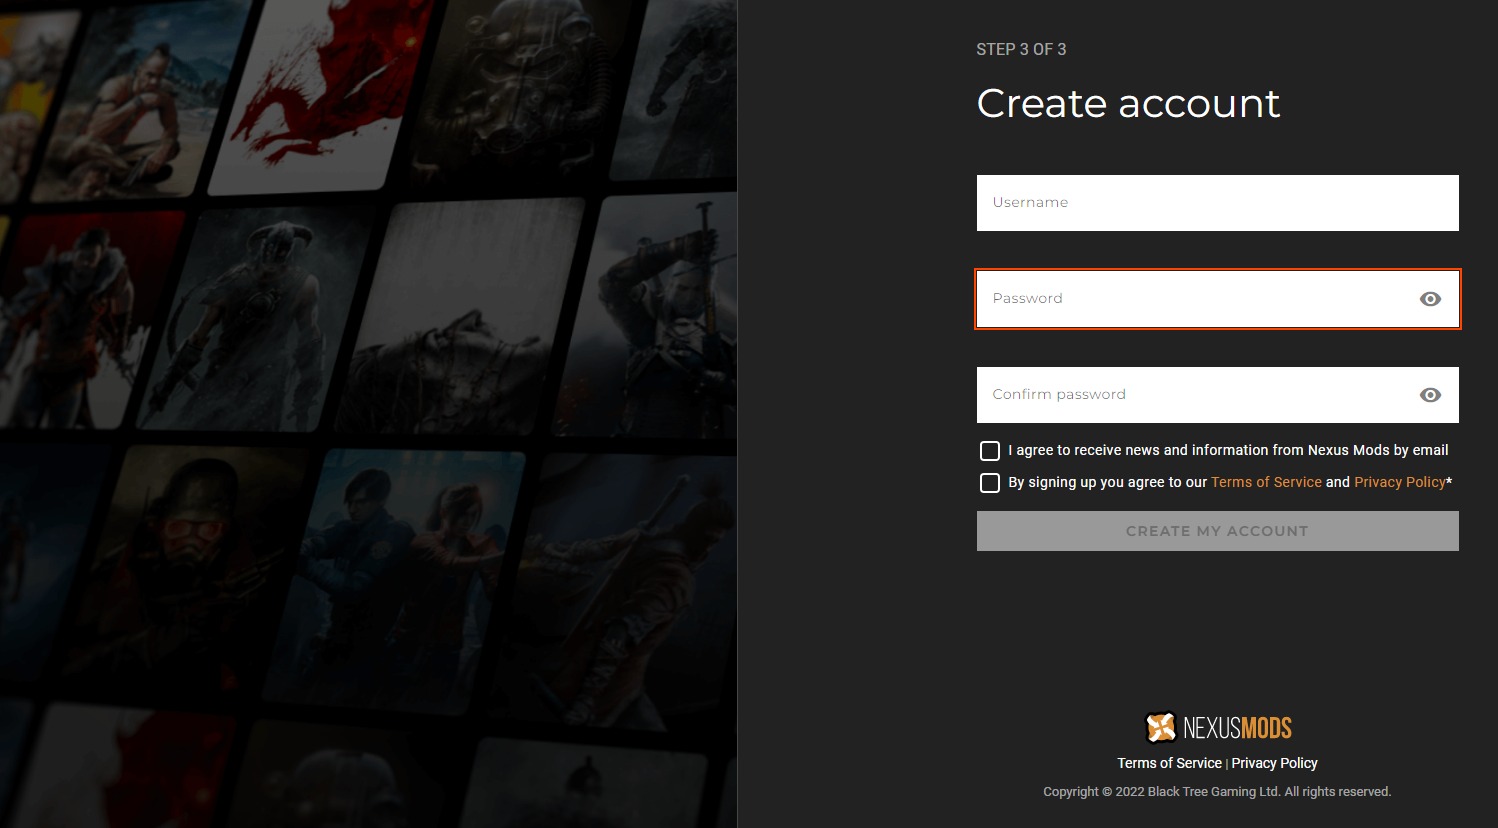The height and width of the screenshot is (828, 1498).
Task: Click the Black Tree Gaming copyright text
Action: pyautogui.click(x=1217, y=791)
